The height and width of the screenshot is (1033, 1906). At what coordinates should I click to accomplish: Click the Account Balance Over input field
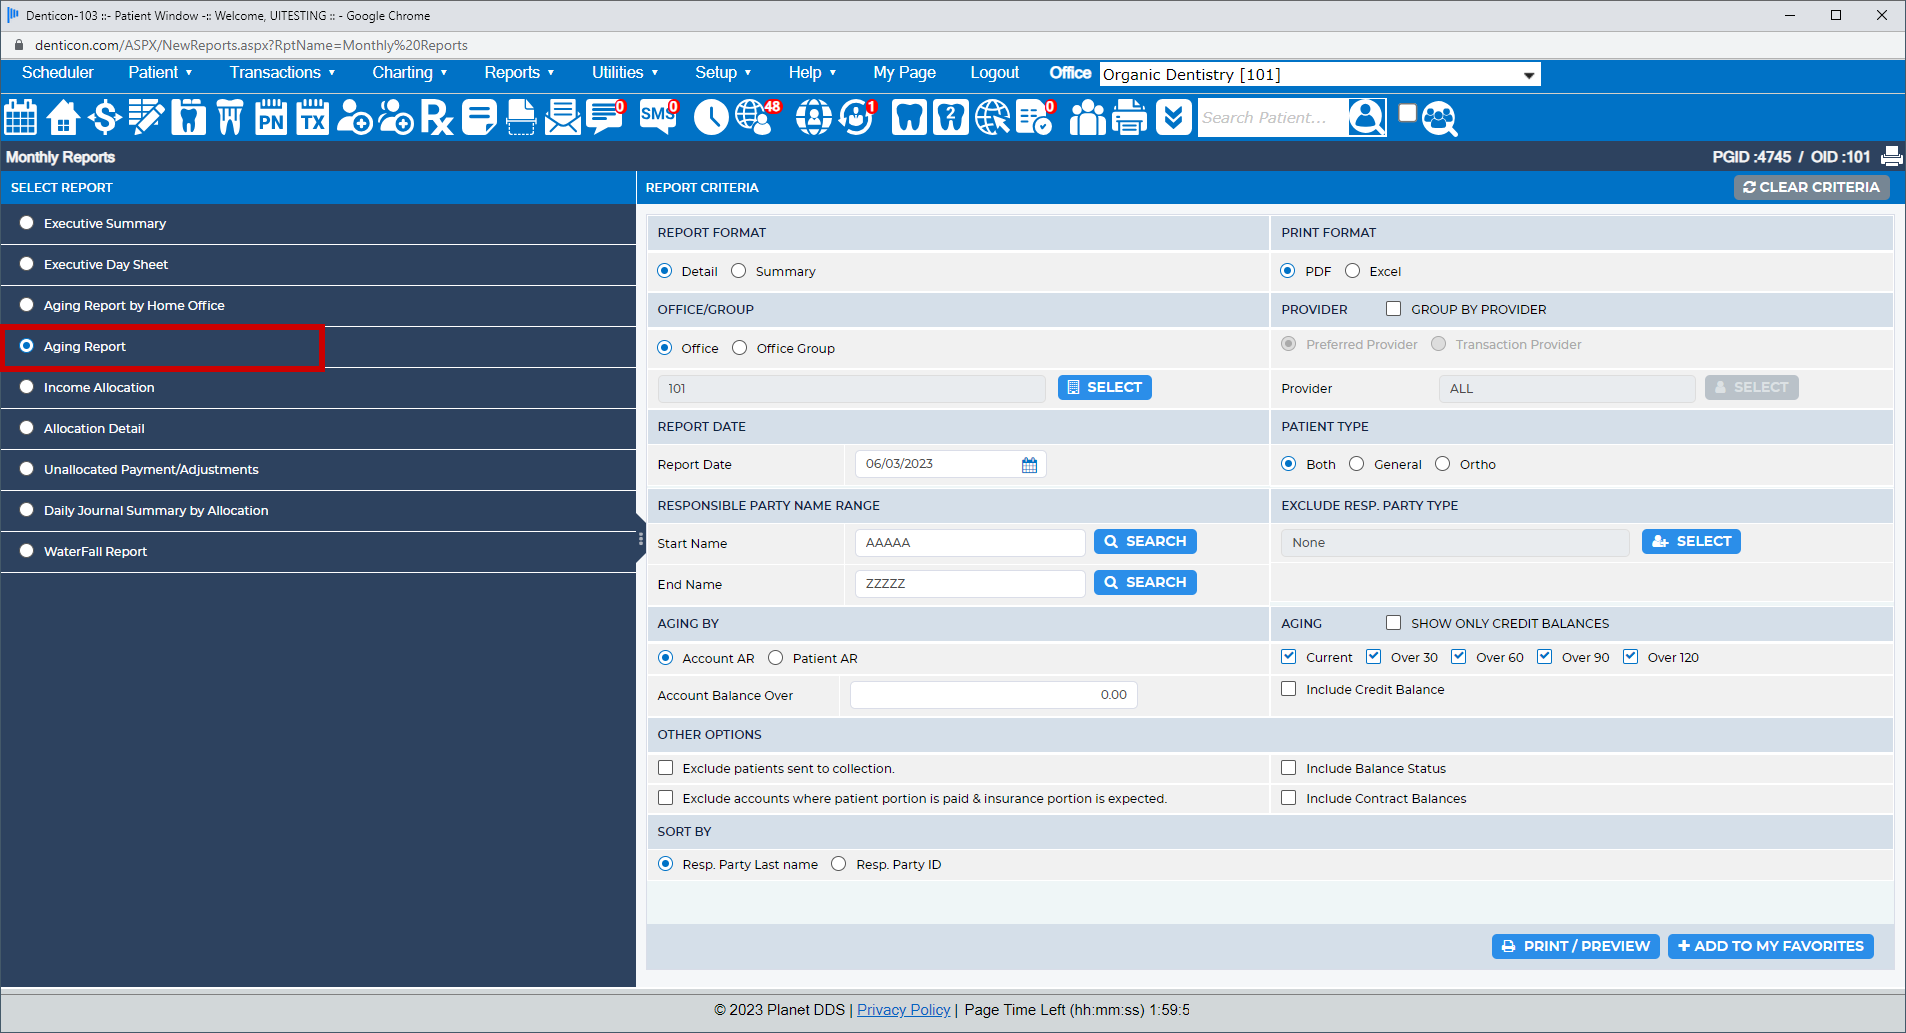coord(992,694)
